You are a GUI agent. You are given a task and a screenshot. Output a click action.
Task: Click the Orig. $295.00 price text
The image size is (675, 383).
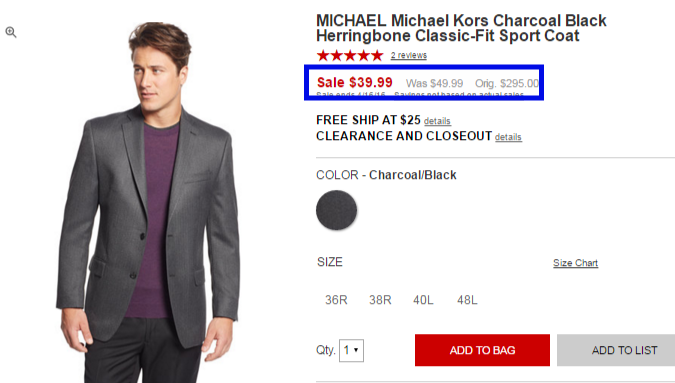pyautogui.click(x=507, y=83)
